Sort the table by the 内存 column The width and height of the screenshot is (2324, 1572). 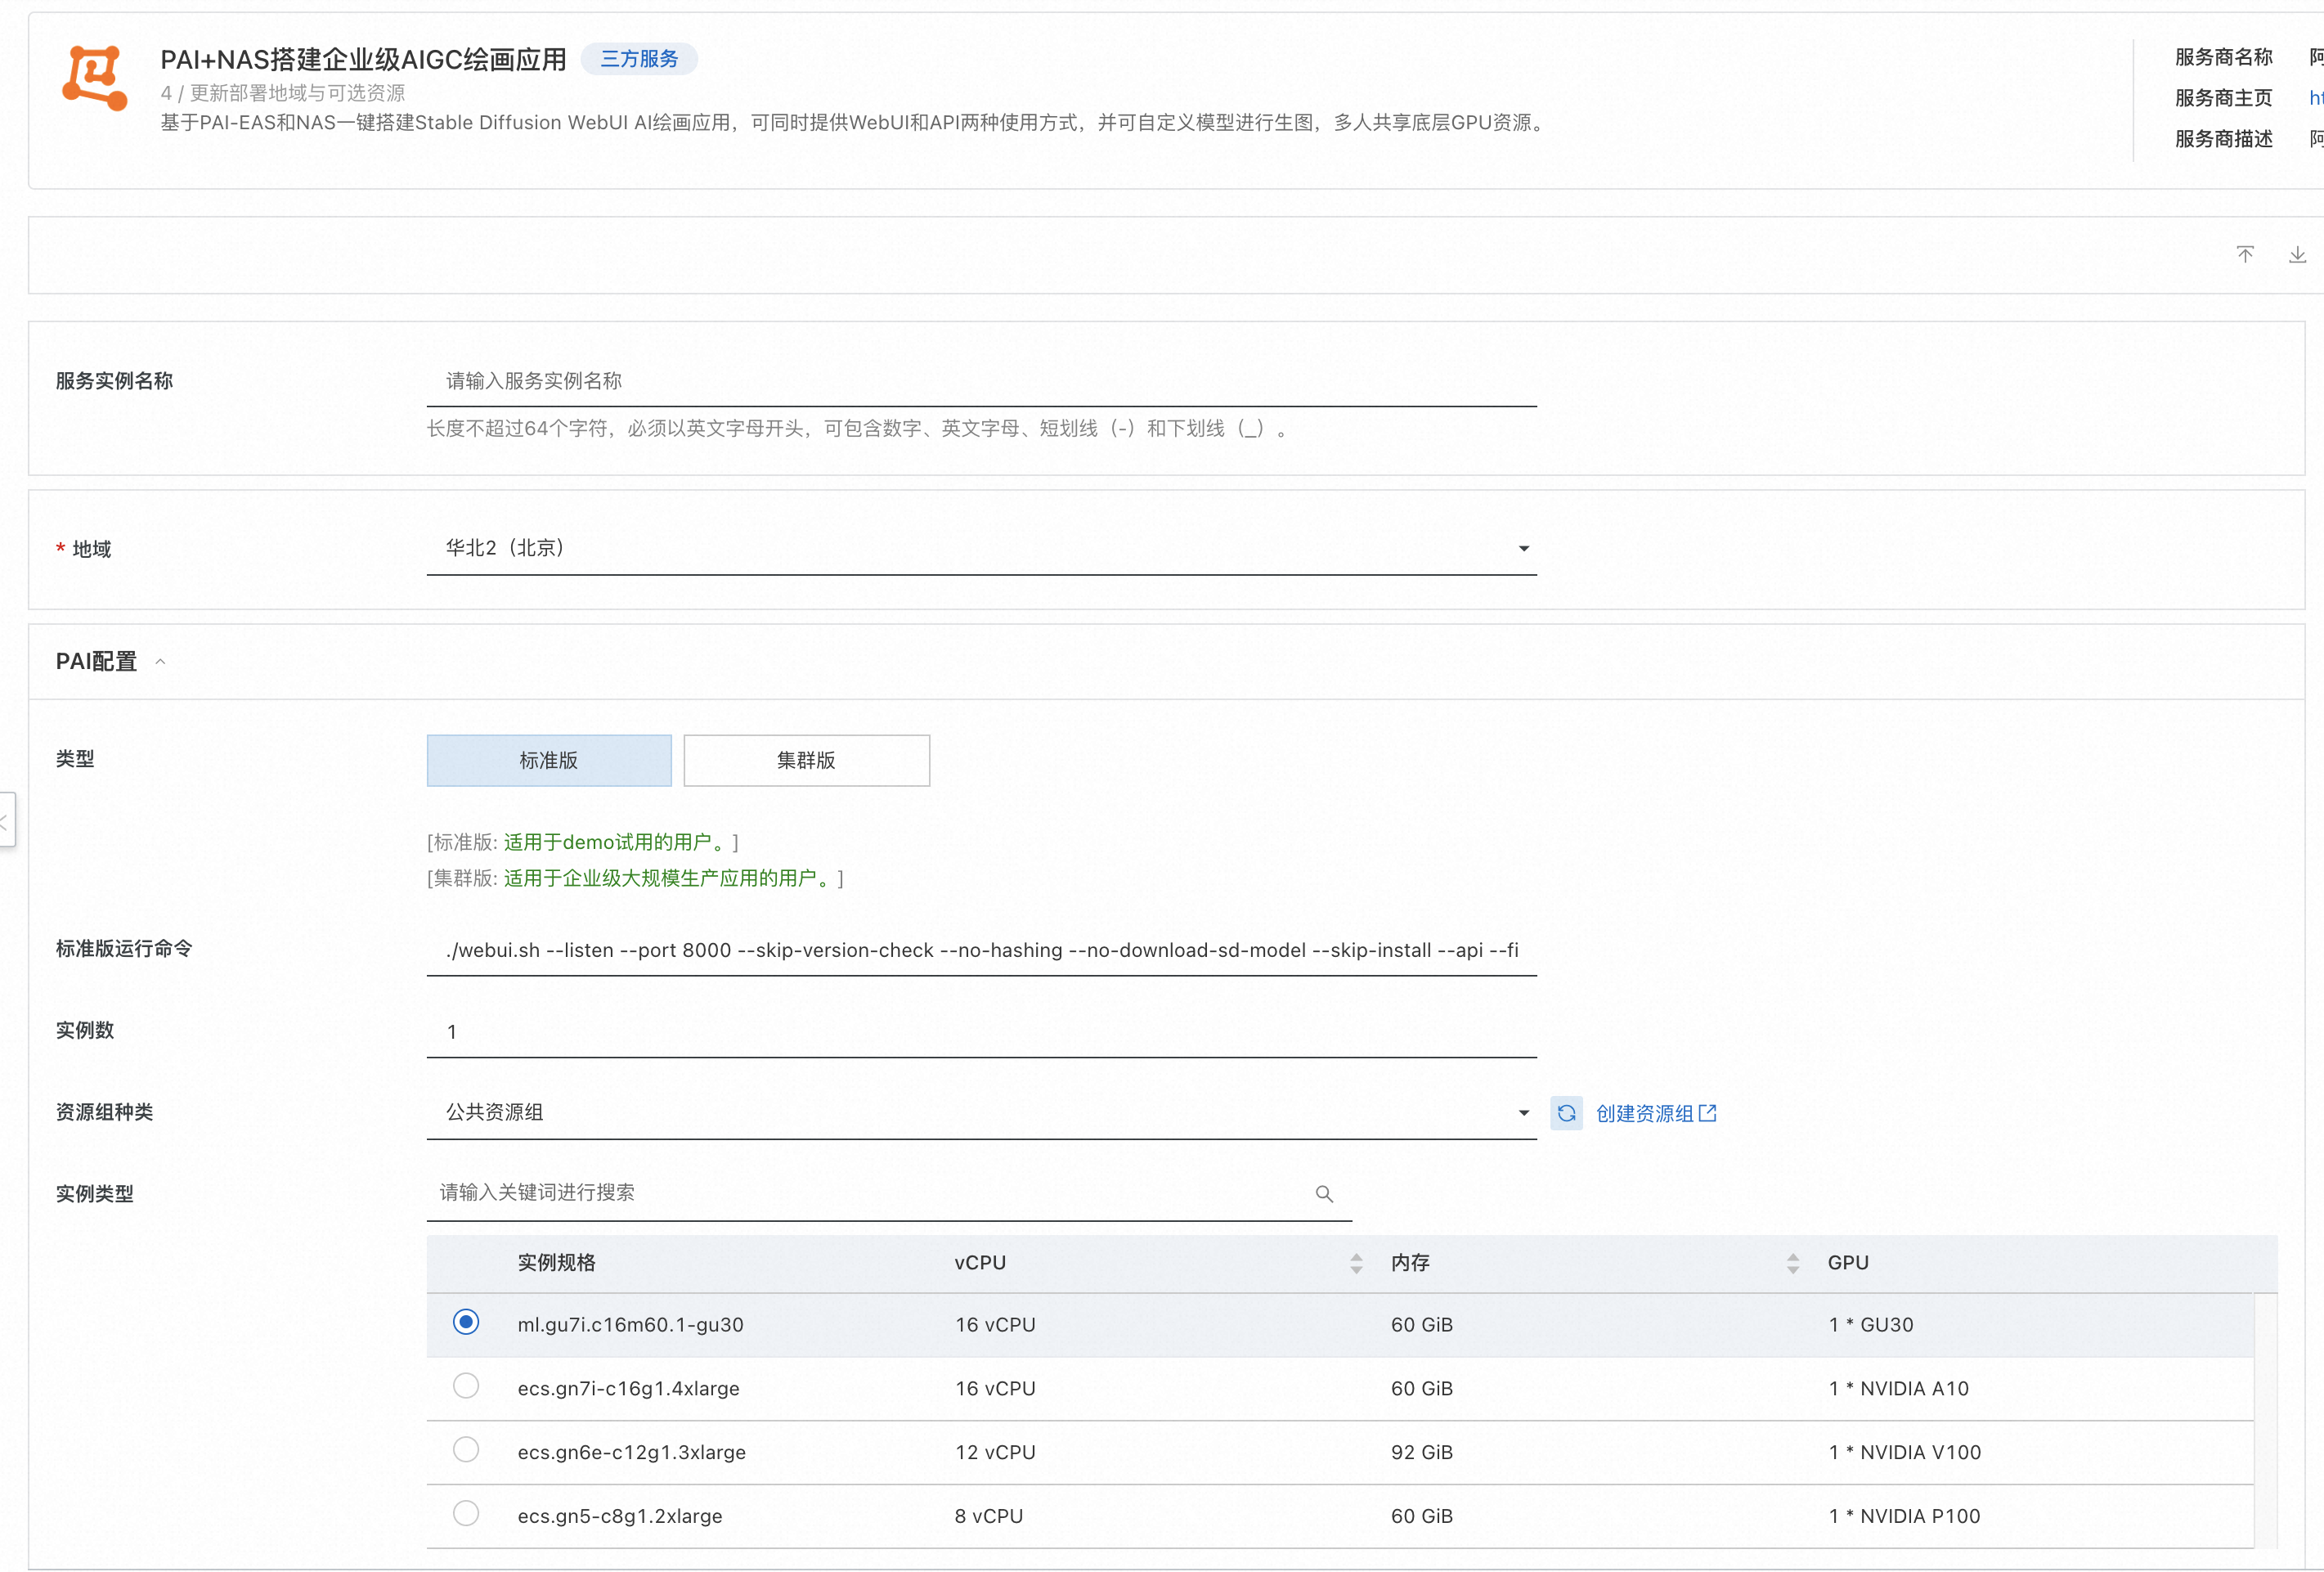tap(1792, 1264)
